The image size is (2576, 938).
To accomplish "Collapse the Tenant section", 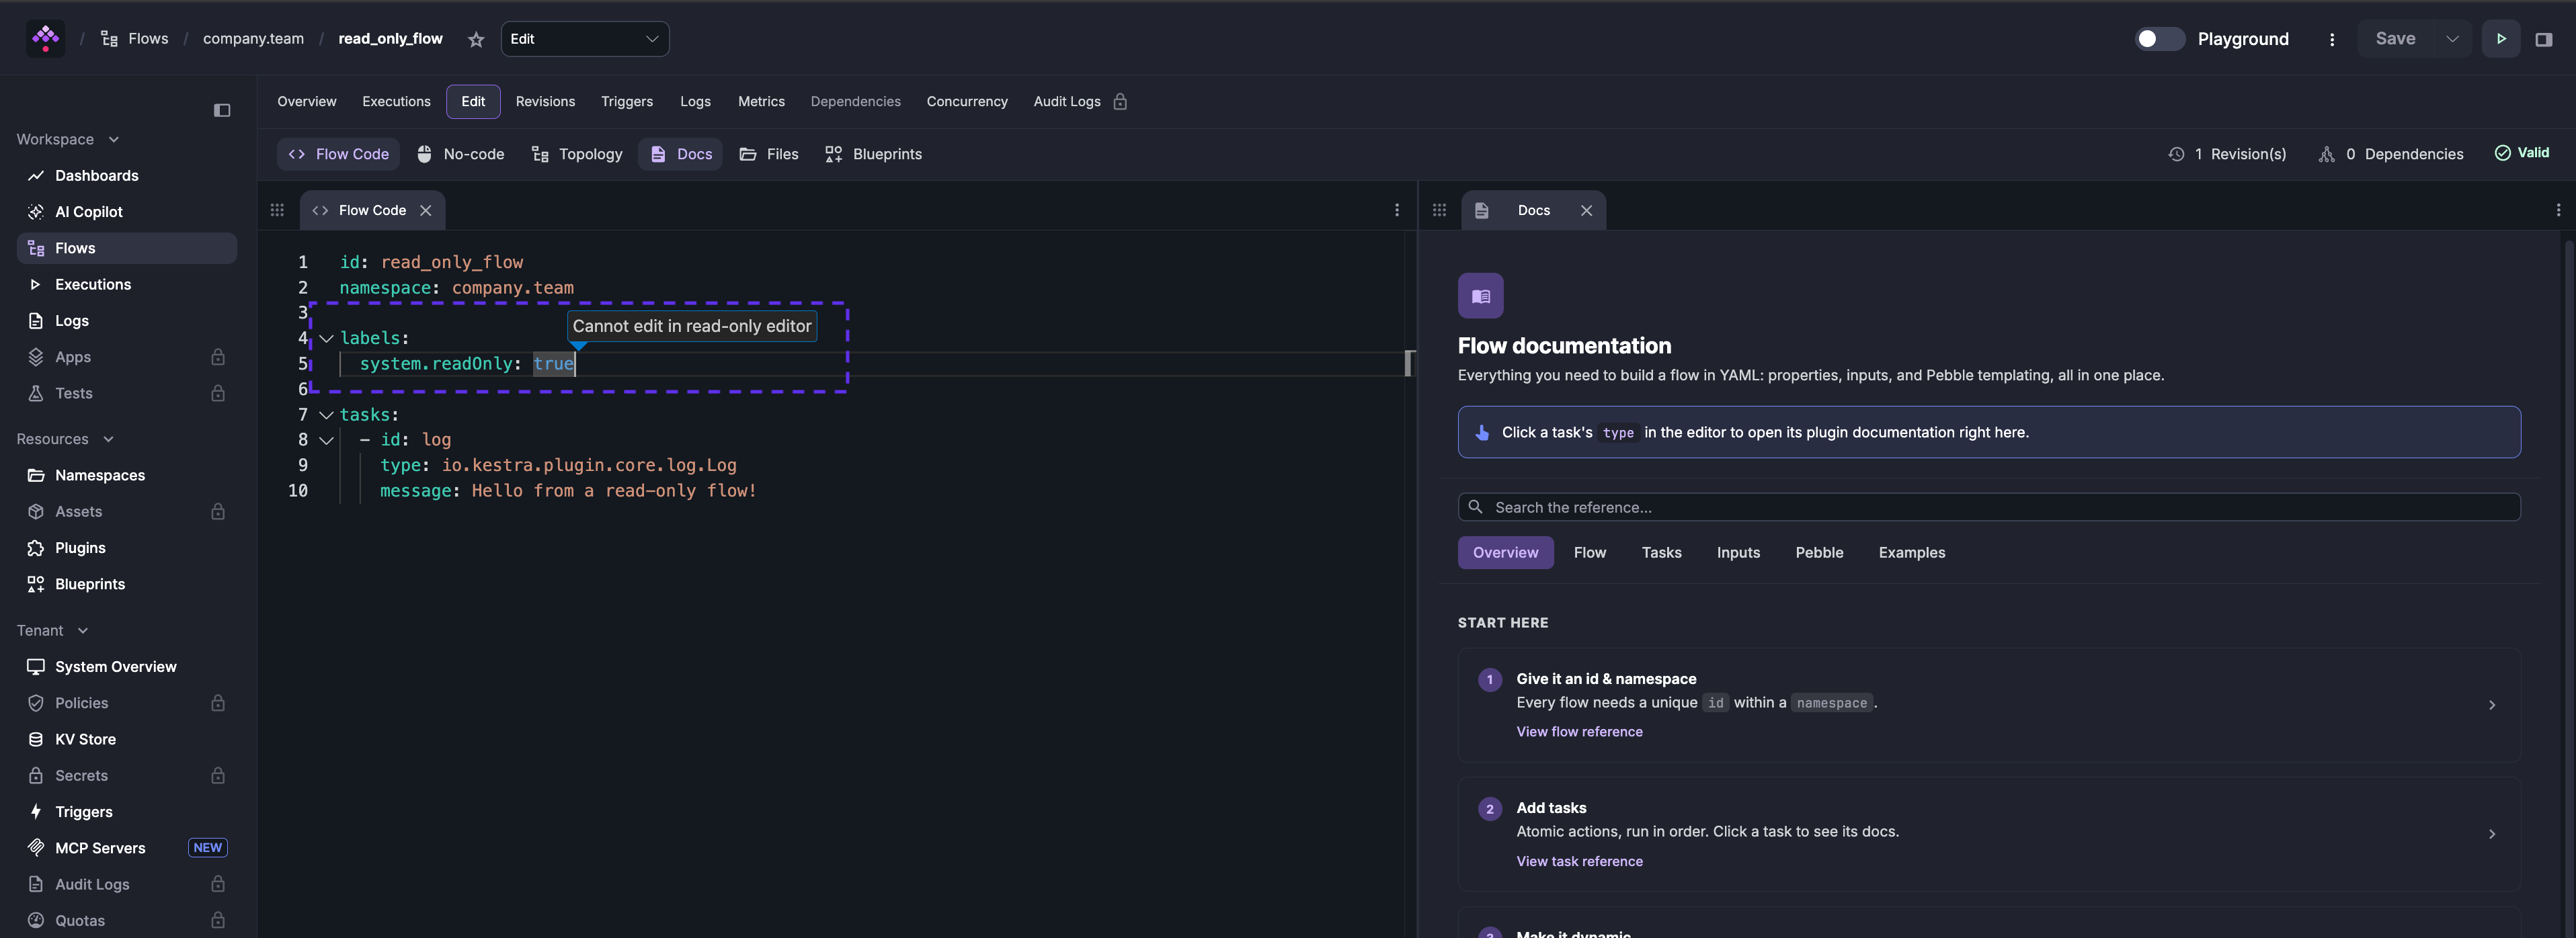I will (x=83, y=630).
